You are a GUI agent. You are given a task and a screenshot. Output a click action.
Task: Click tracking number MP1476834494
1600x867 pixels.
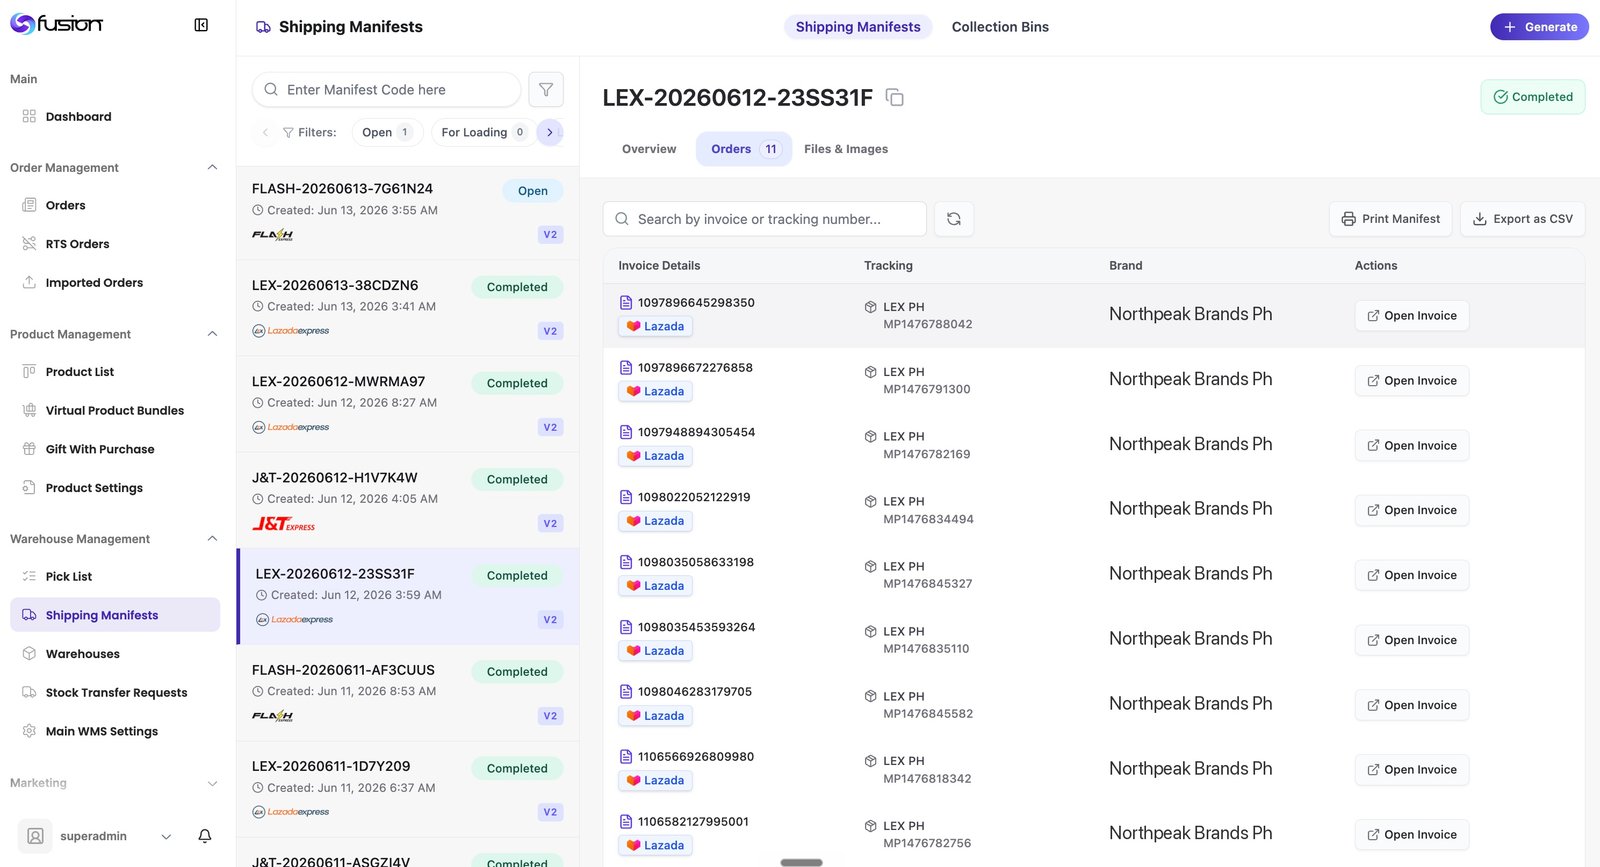pyautogui.click(x=928, y=520)
